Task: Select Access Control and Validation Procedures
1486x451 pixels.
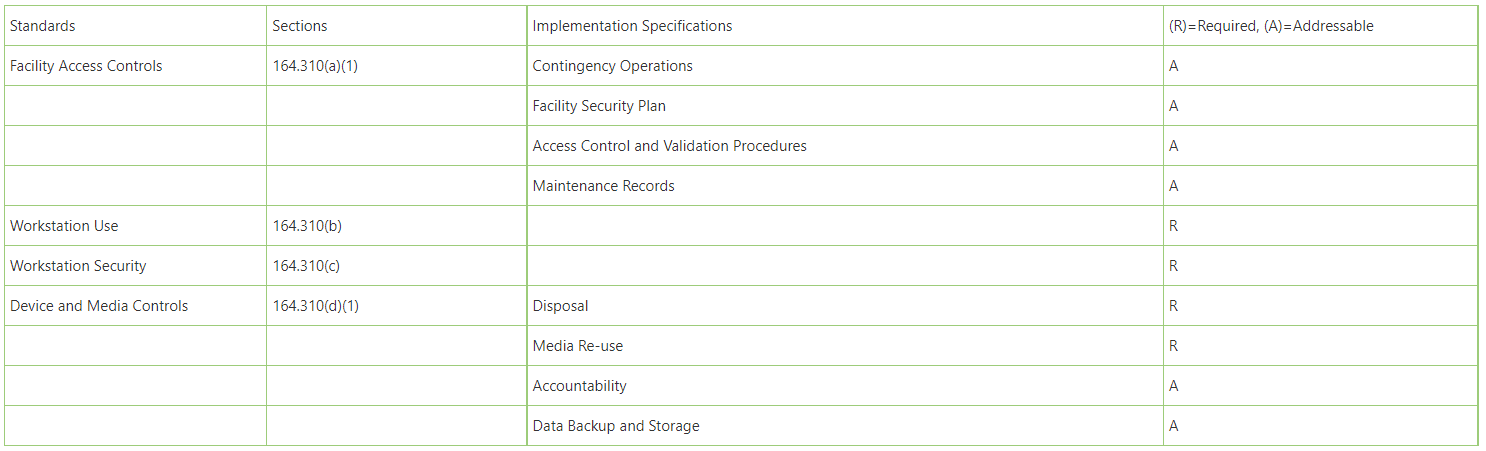Action: (845, 146)
